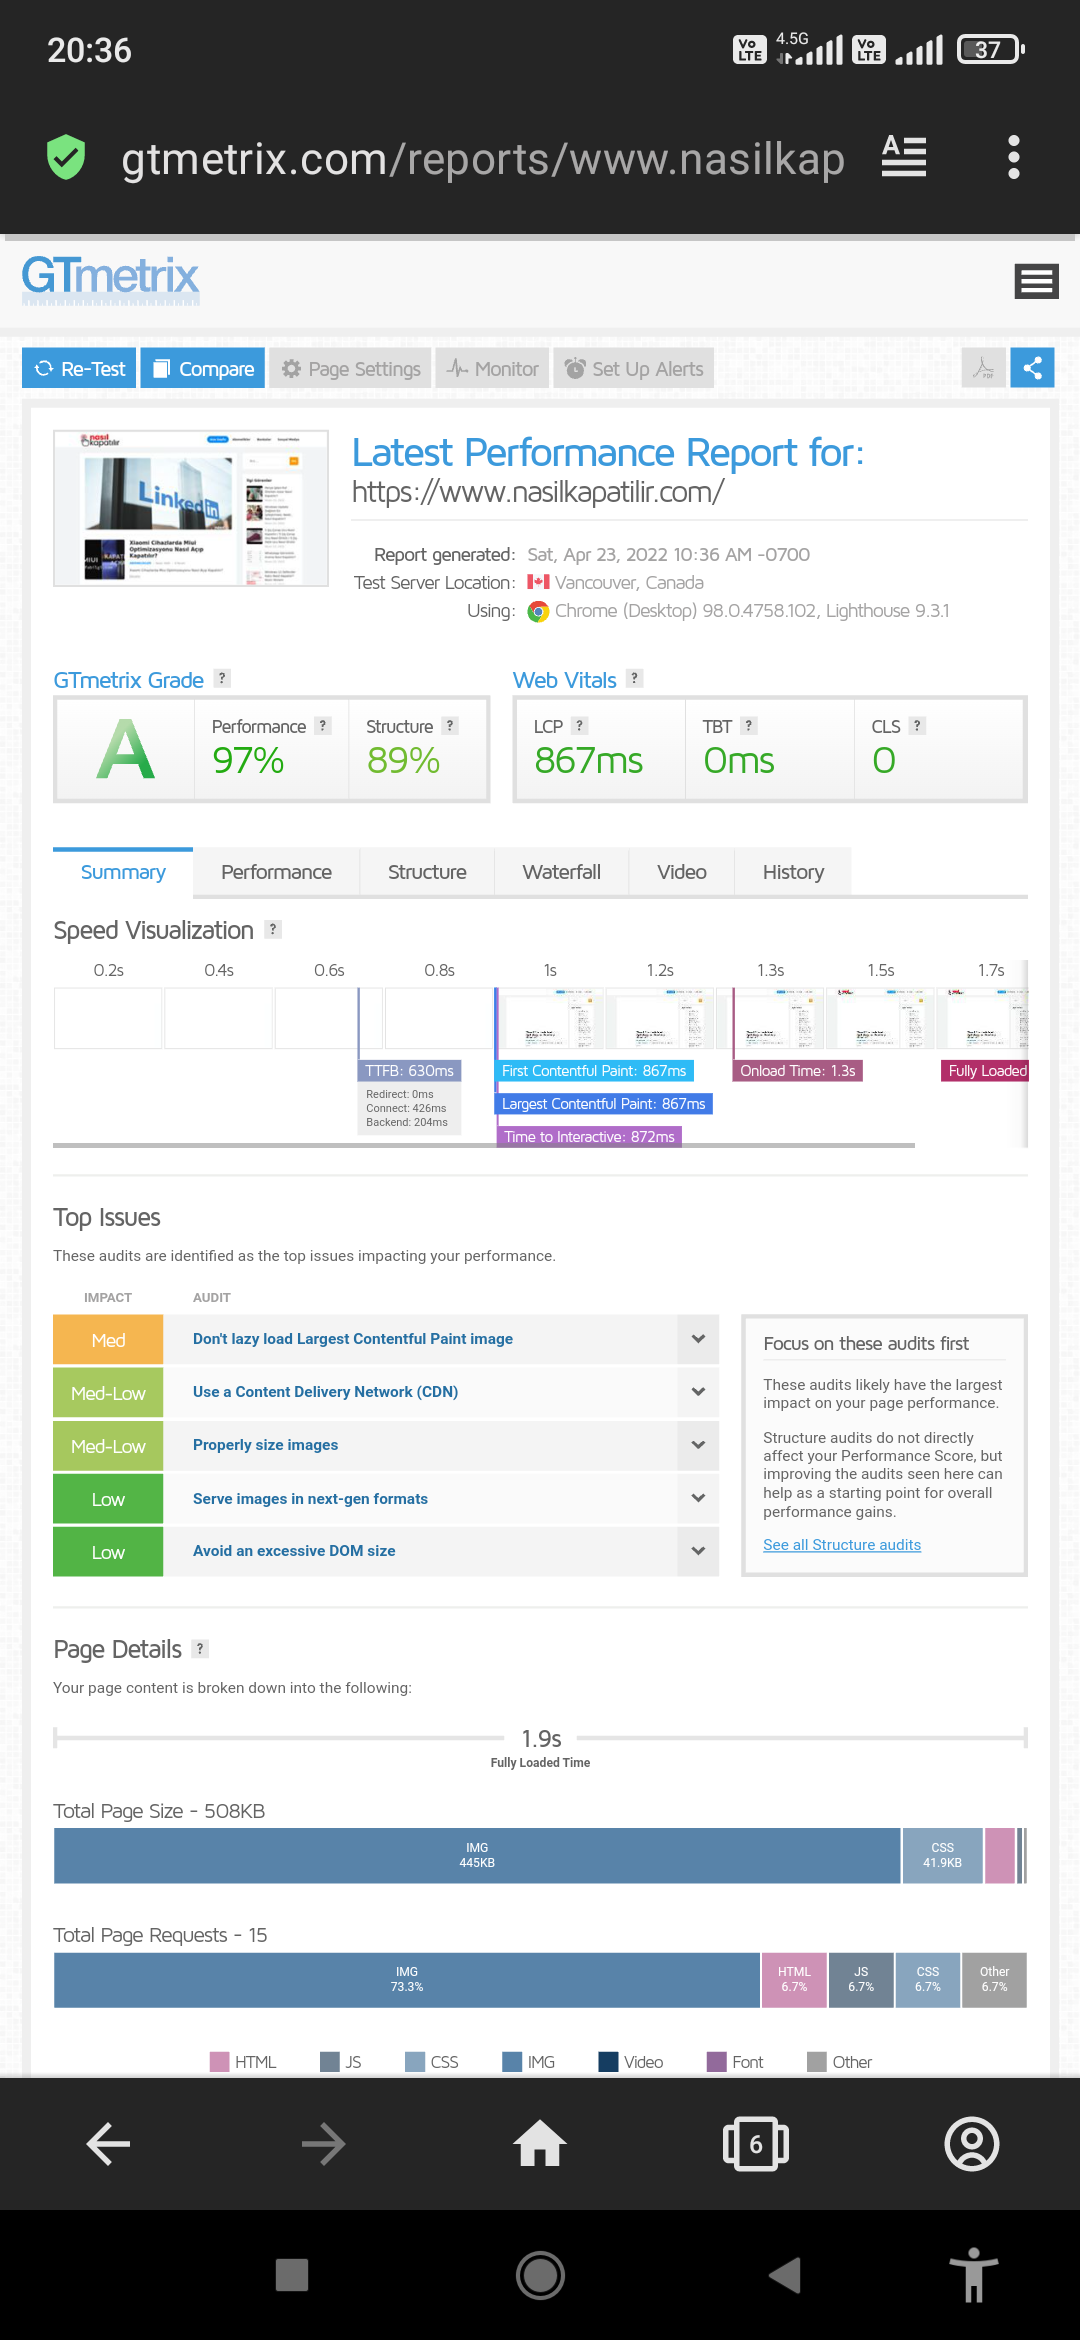
Task: Expand Serve images in next-gen formats audit
Action: (x=698, y=1498)
